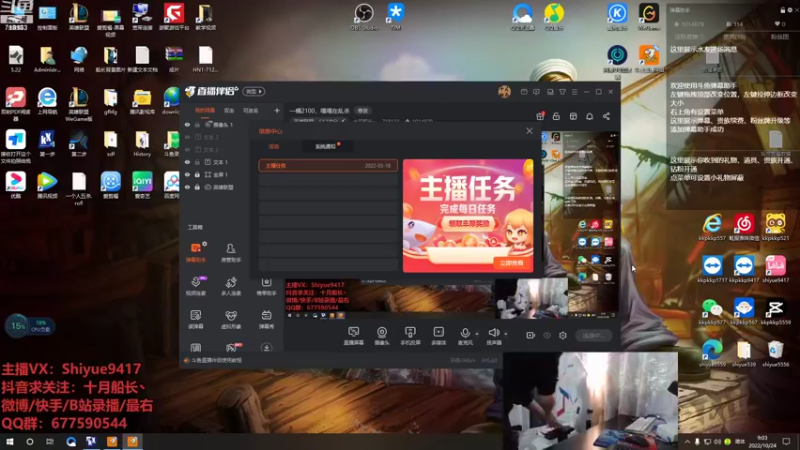The image size is (800, 450).
Task: Click the CPU usage floating widget
Action: click(29, 326)
